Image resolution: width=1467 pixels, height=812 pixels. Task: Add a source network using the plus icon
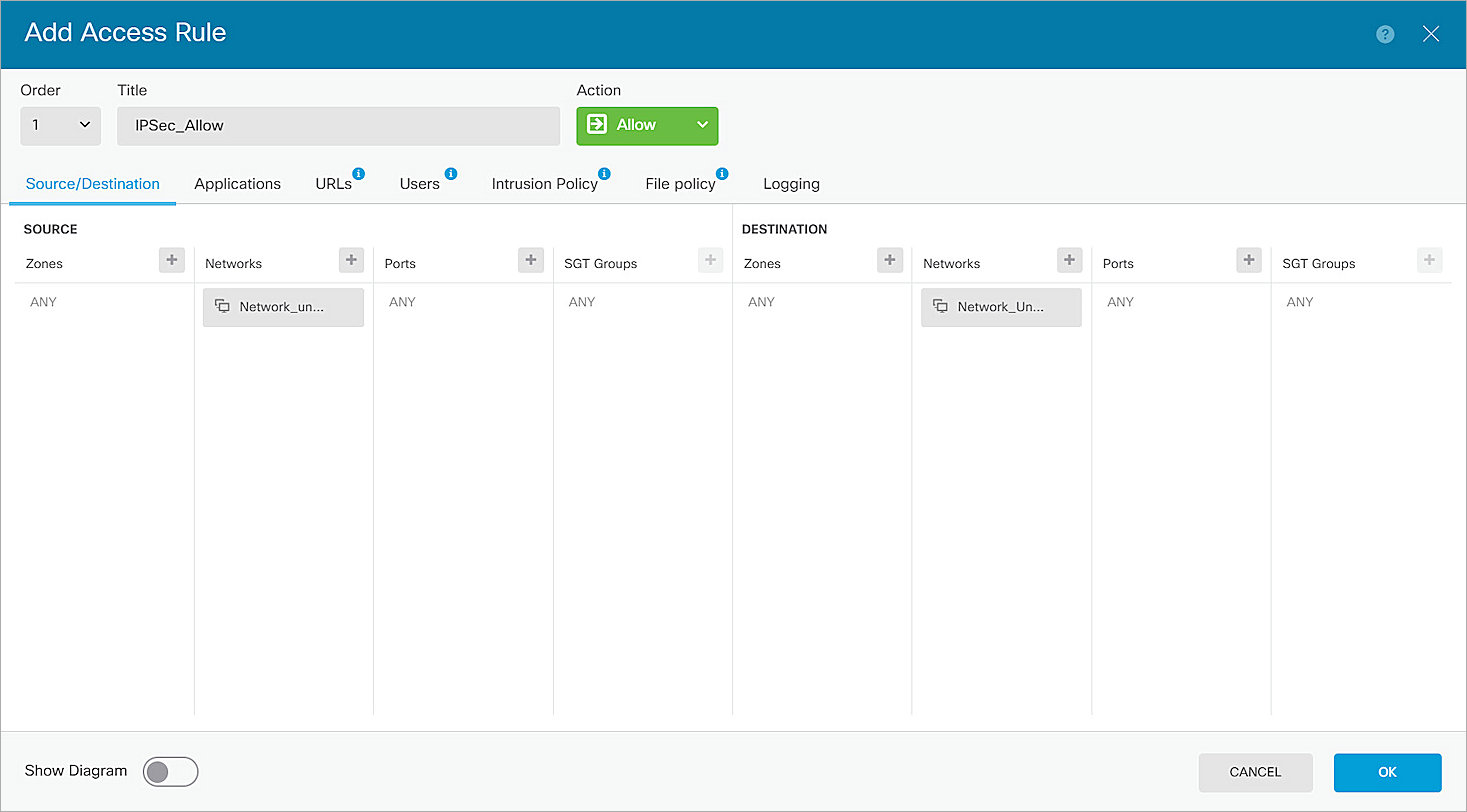pos(351,260)
